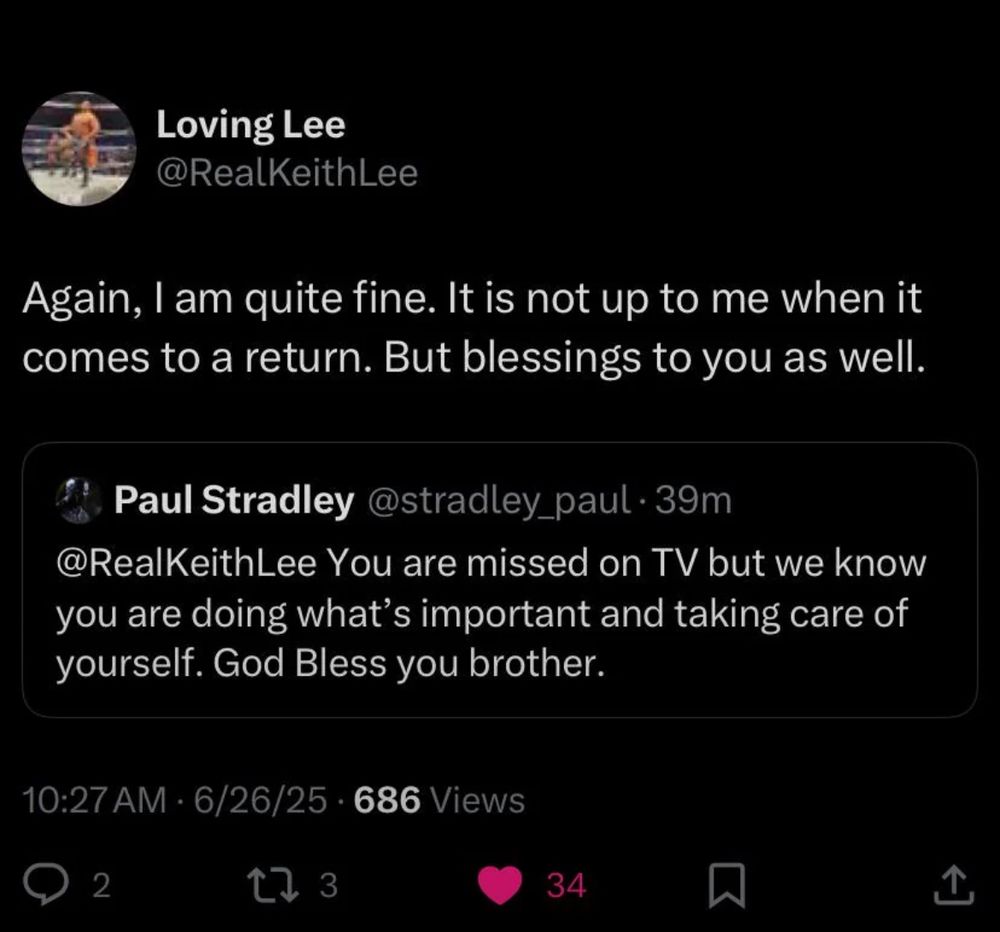The width and height of the screenshot is (1000, 932).
Task: Click the like count 34
Action: pos(566,884)
